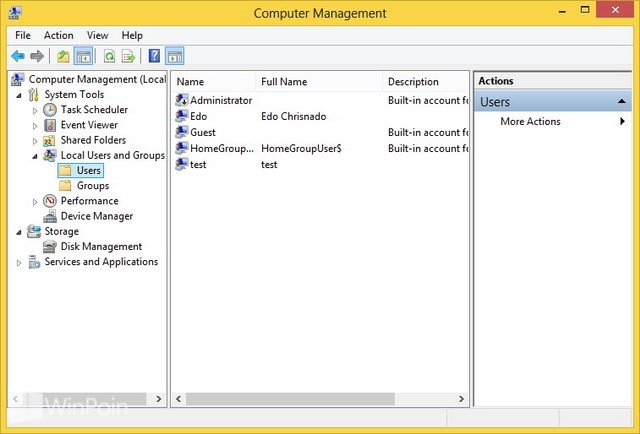Click list pane scroll left arrow
The width and height of the screenshot is (640, 434).
(178, 399)
